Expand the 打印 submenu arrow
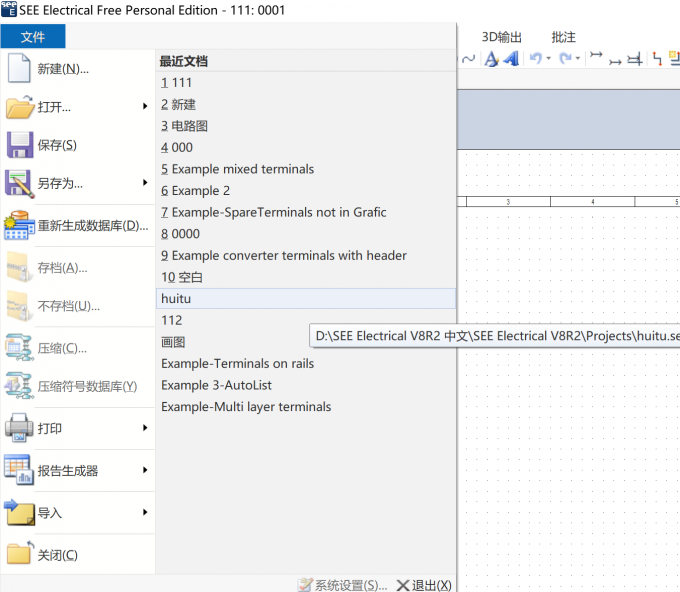The image size is (680, 592). [145, 428]
